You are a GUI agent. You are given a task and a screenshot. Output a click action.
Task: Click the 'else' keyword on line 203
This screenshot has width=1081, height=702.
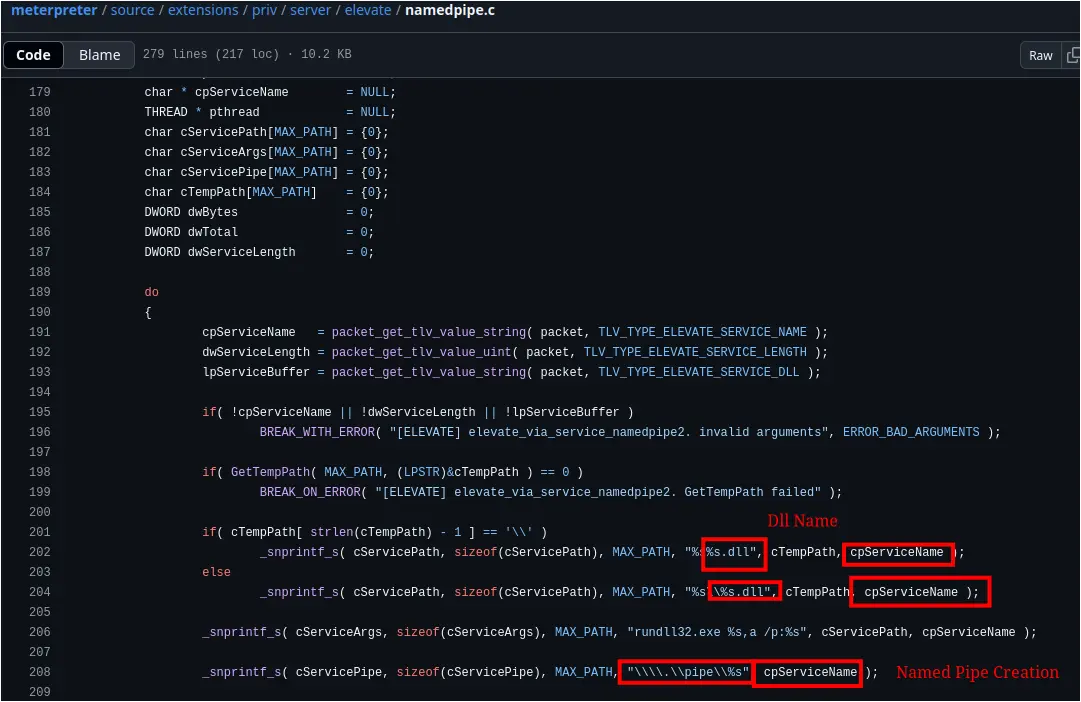coord(216,572)
